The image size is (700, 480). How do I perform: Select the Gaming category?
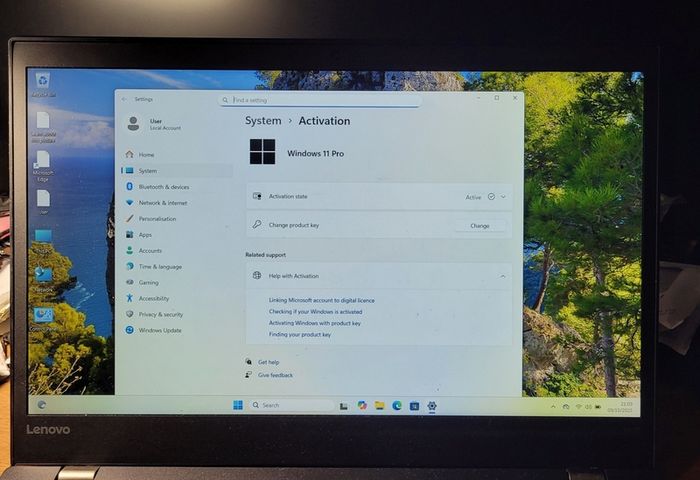point(148,282)
